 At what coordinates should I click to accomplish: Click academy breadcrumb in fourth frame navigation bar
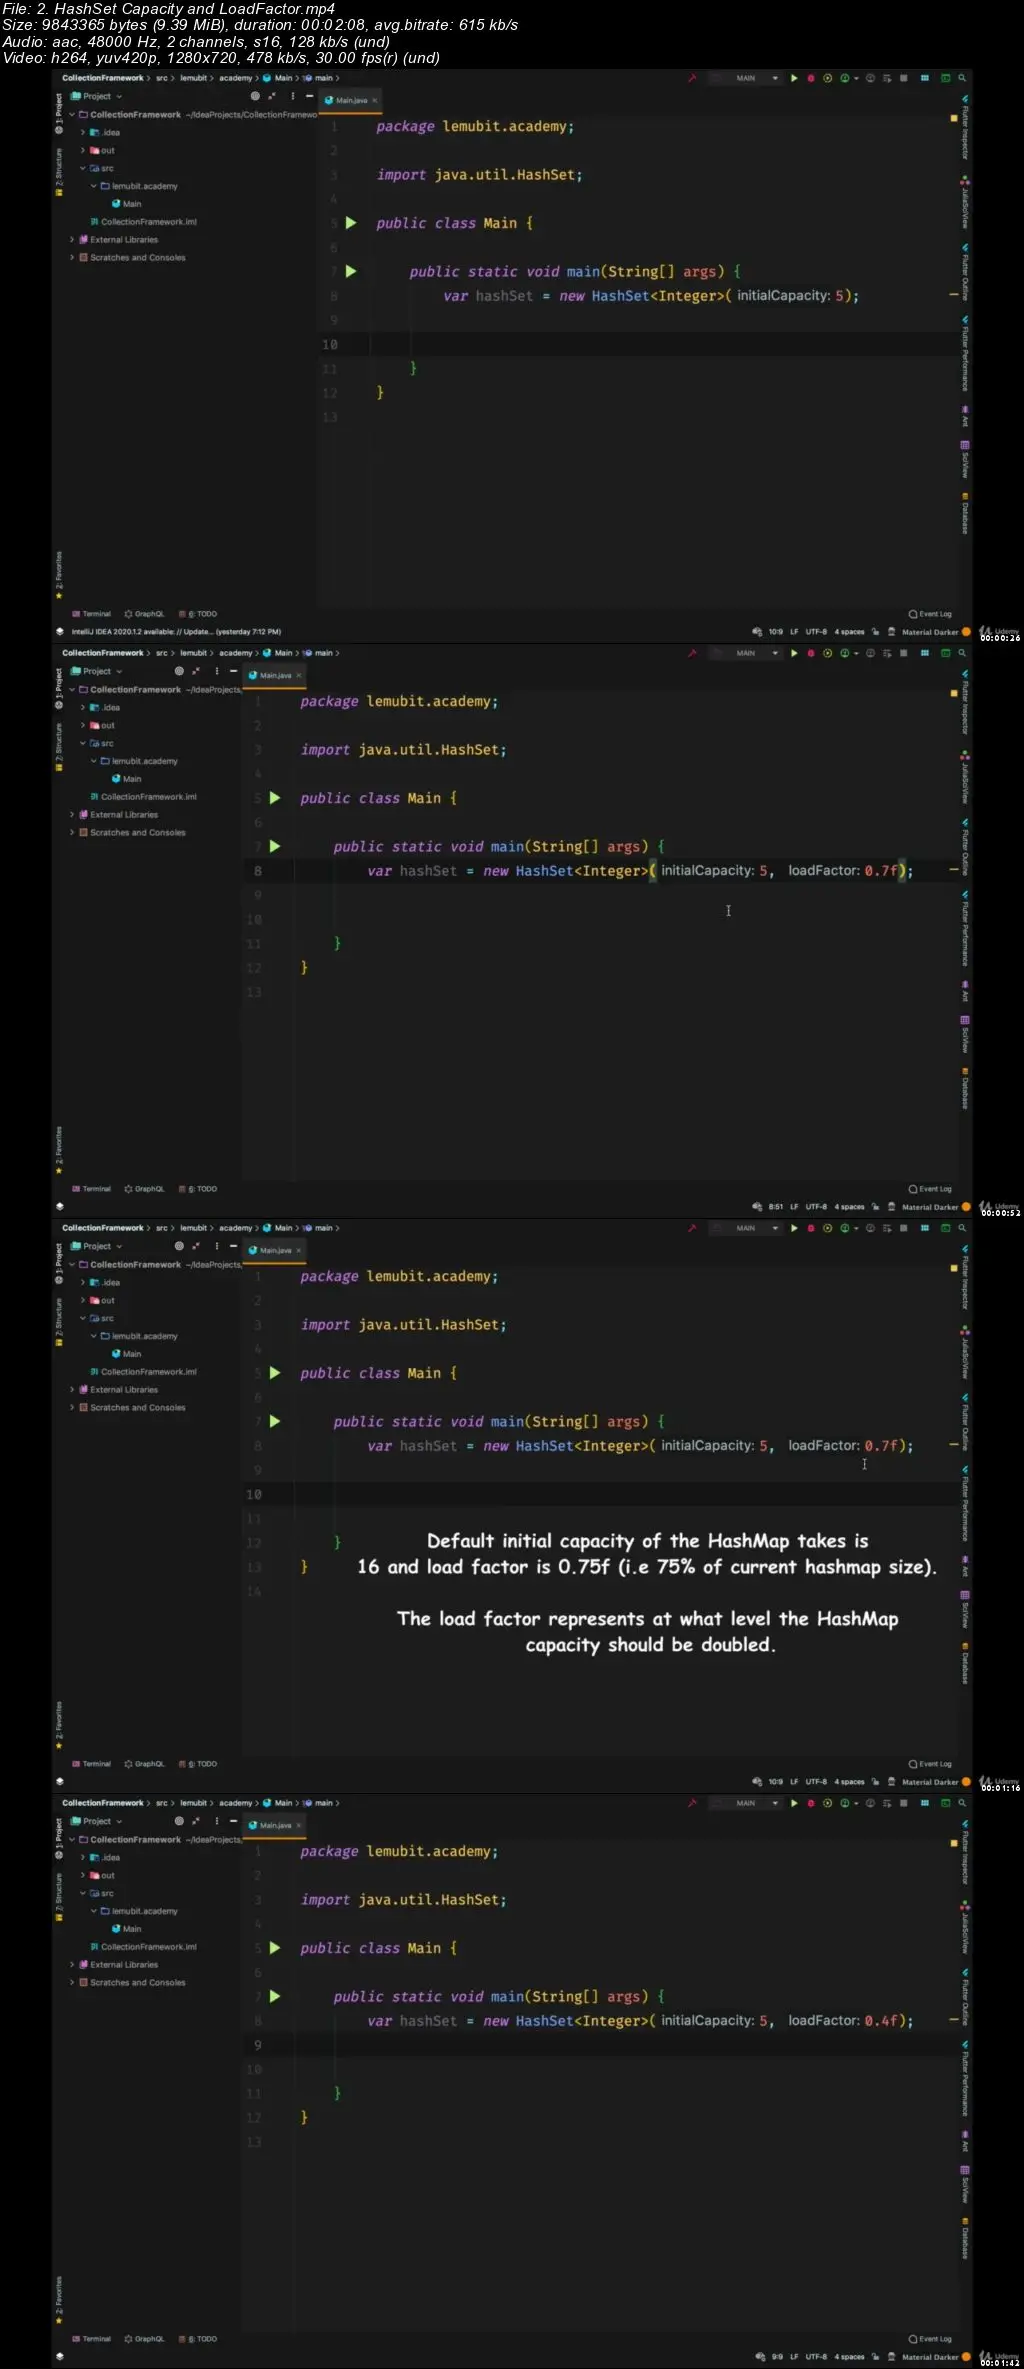tap(235, 1803)
